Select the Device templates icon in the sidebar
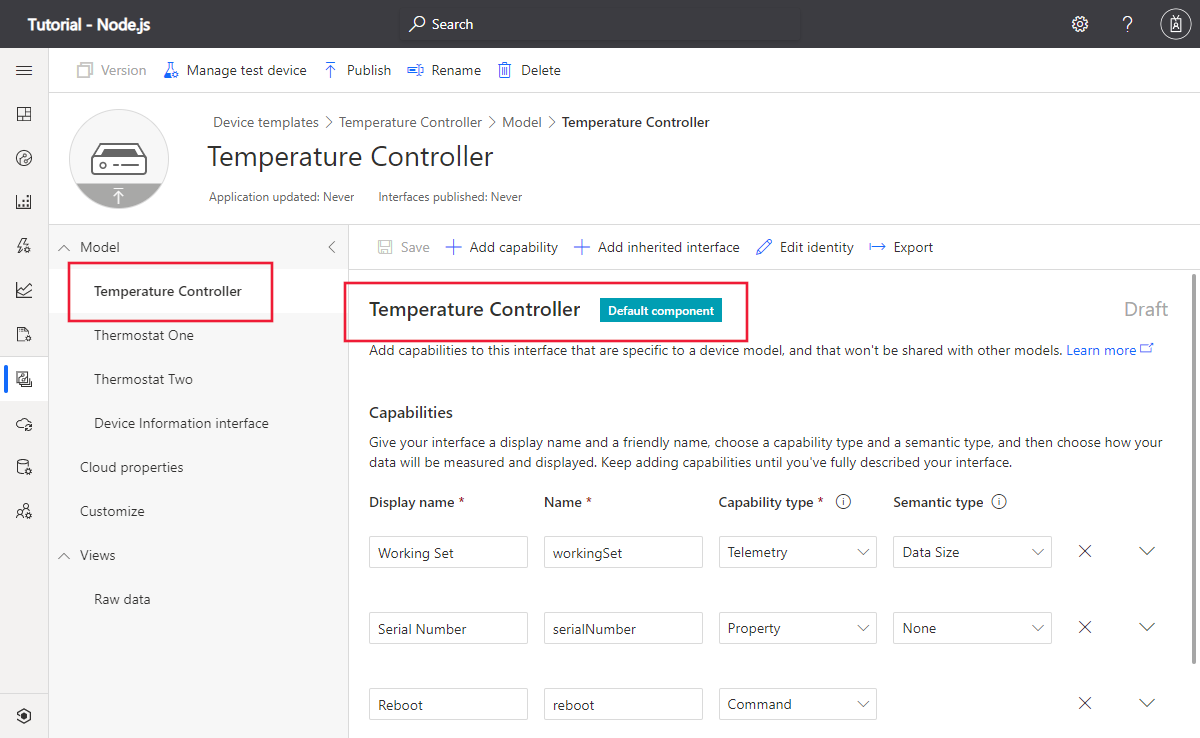This screenshot has height=738, width=1200. click(x=24, y=378)
